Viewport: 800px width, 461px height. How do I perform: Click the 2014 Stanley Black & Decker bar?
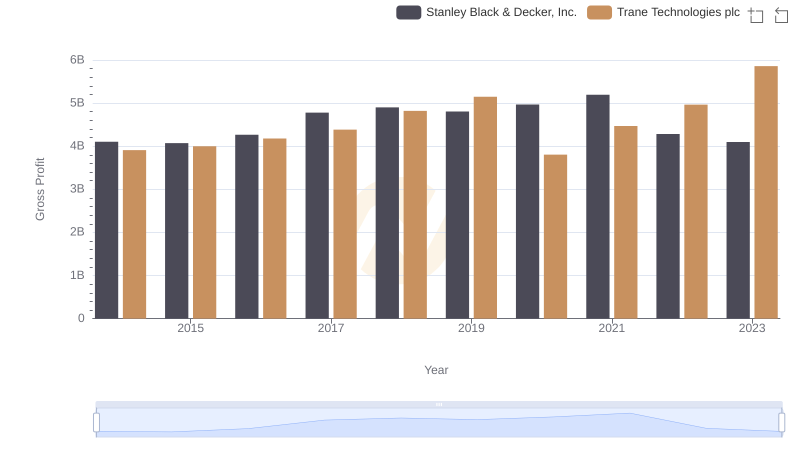tap(107, 230)
